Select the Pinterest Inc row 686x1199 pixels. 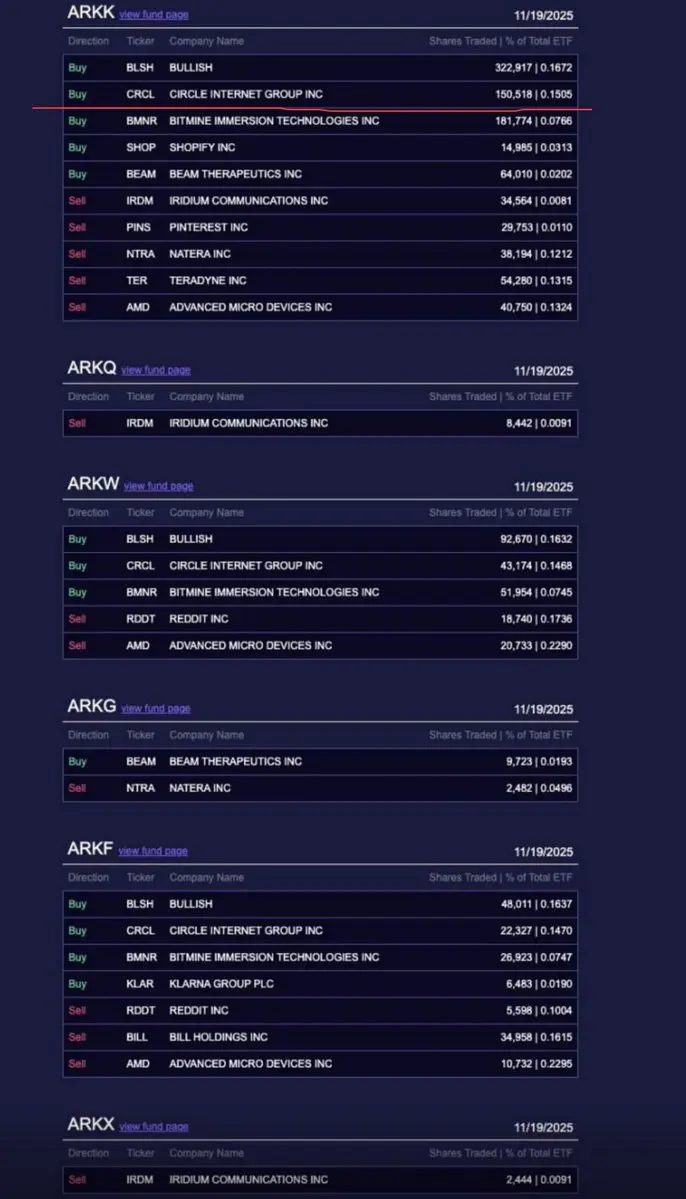pos(320,227)
